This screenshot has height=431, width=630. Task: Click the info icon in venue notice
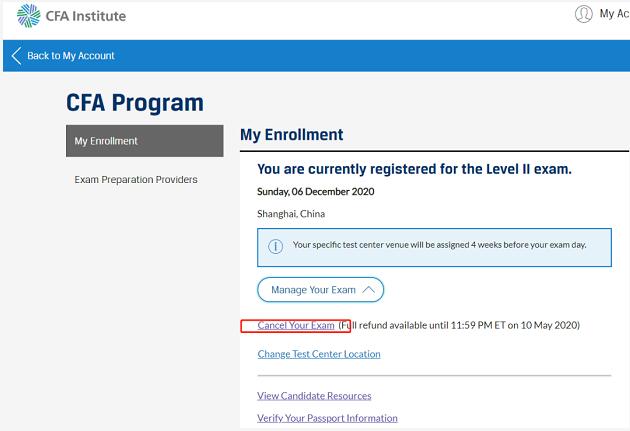[x=276, y=246]
